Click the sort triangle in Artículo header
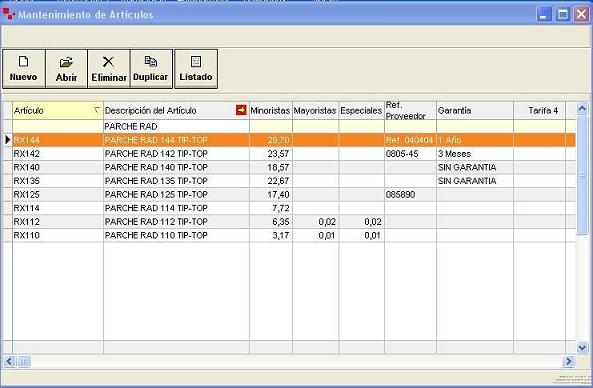 click(97, 110)
